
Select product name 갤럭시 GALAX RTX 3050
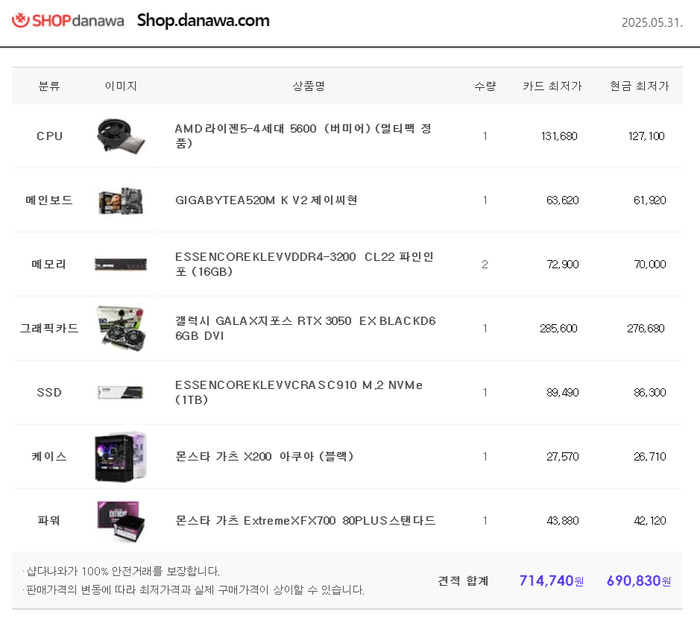pyautogui.click(x=305, y=328)
